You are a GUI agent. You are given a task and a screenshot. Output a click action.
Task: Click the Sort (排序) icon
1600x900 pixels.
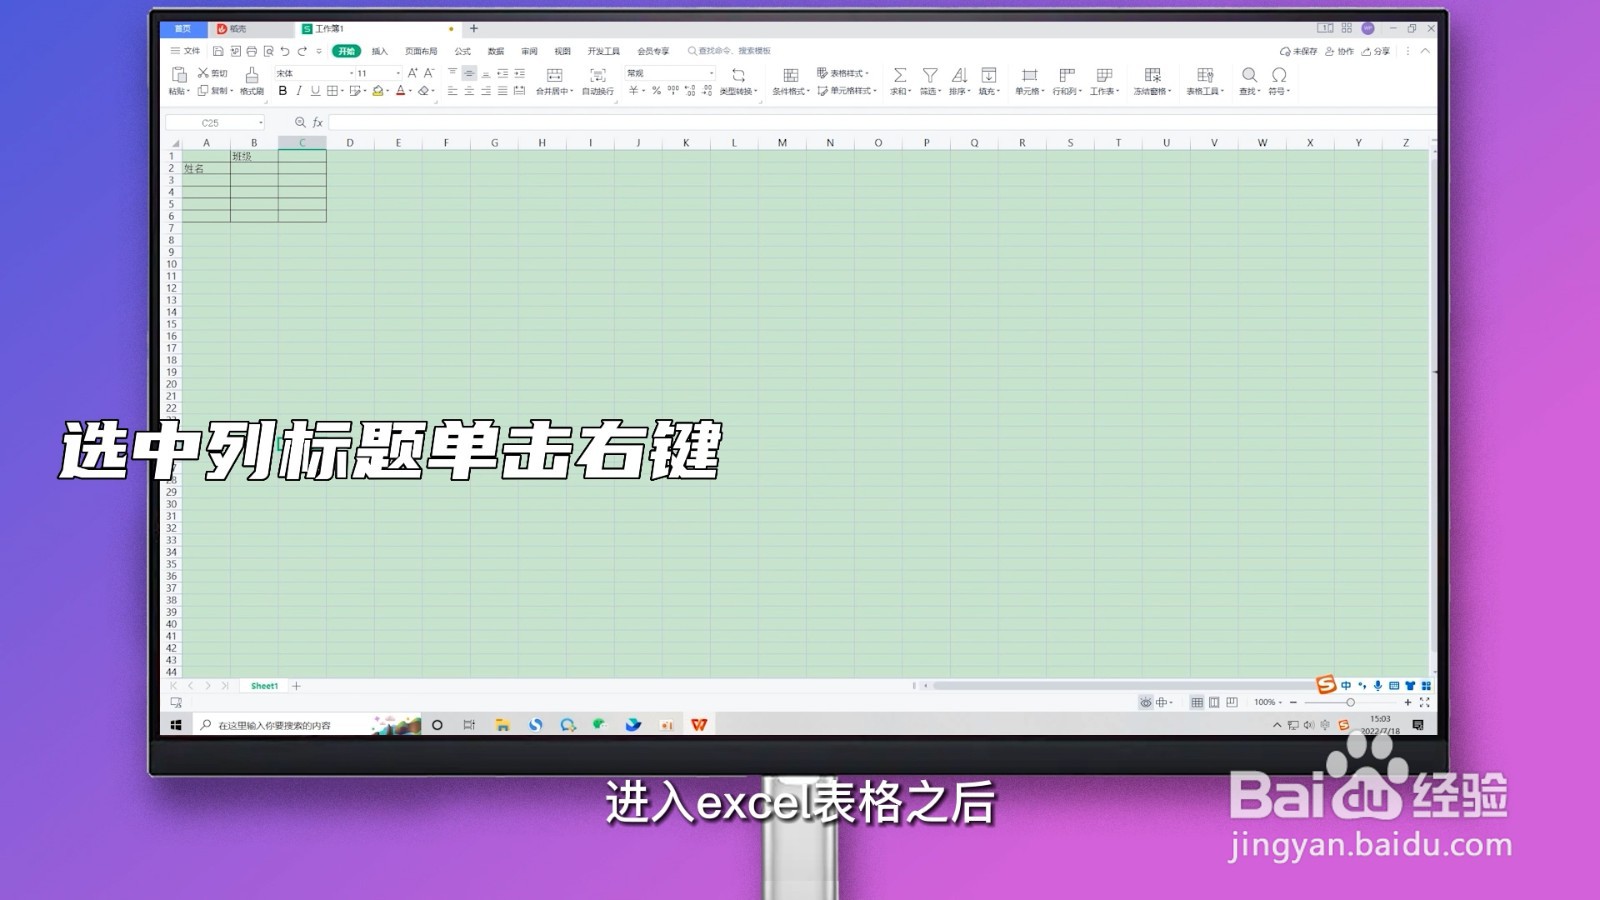959,75
